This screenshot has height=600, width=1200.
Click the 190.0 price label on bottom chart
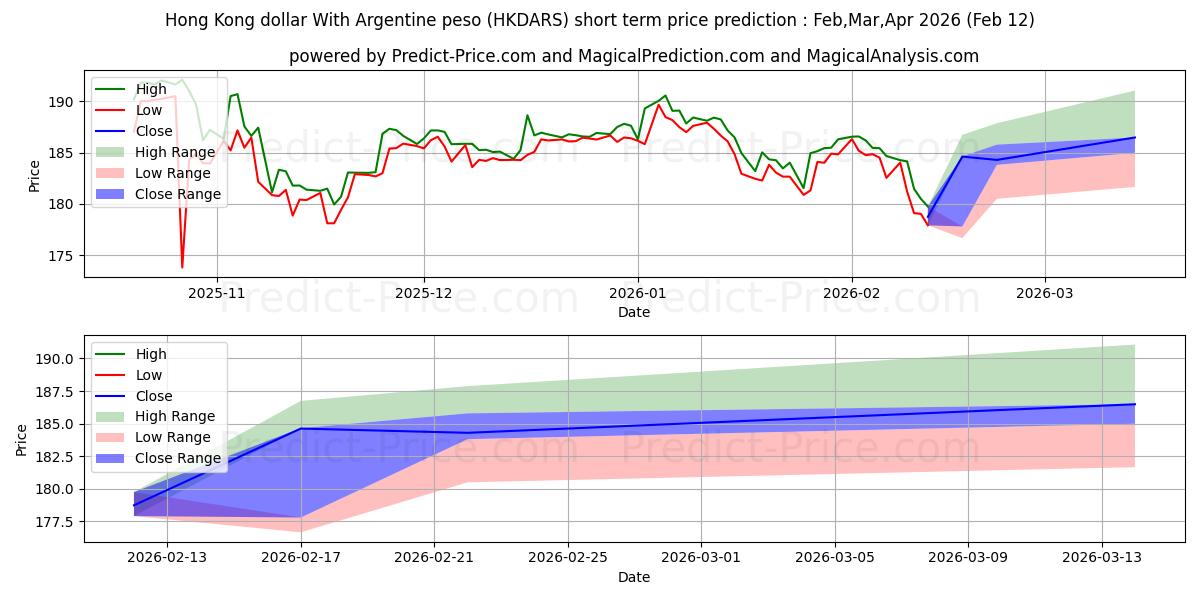coord(54,359)
